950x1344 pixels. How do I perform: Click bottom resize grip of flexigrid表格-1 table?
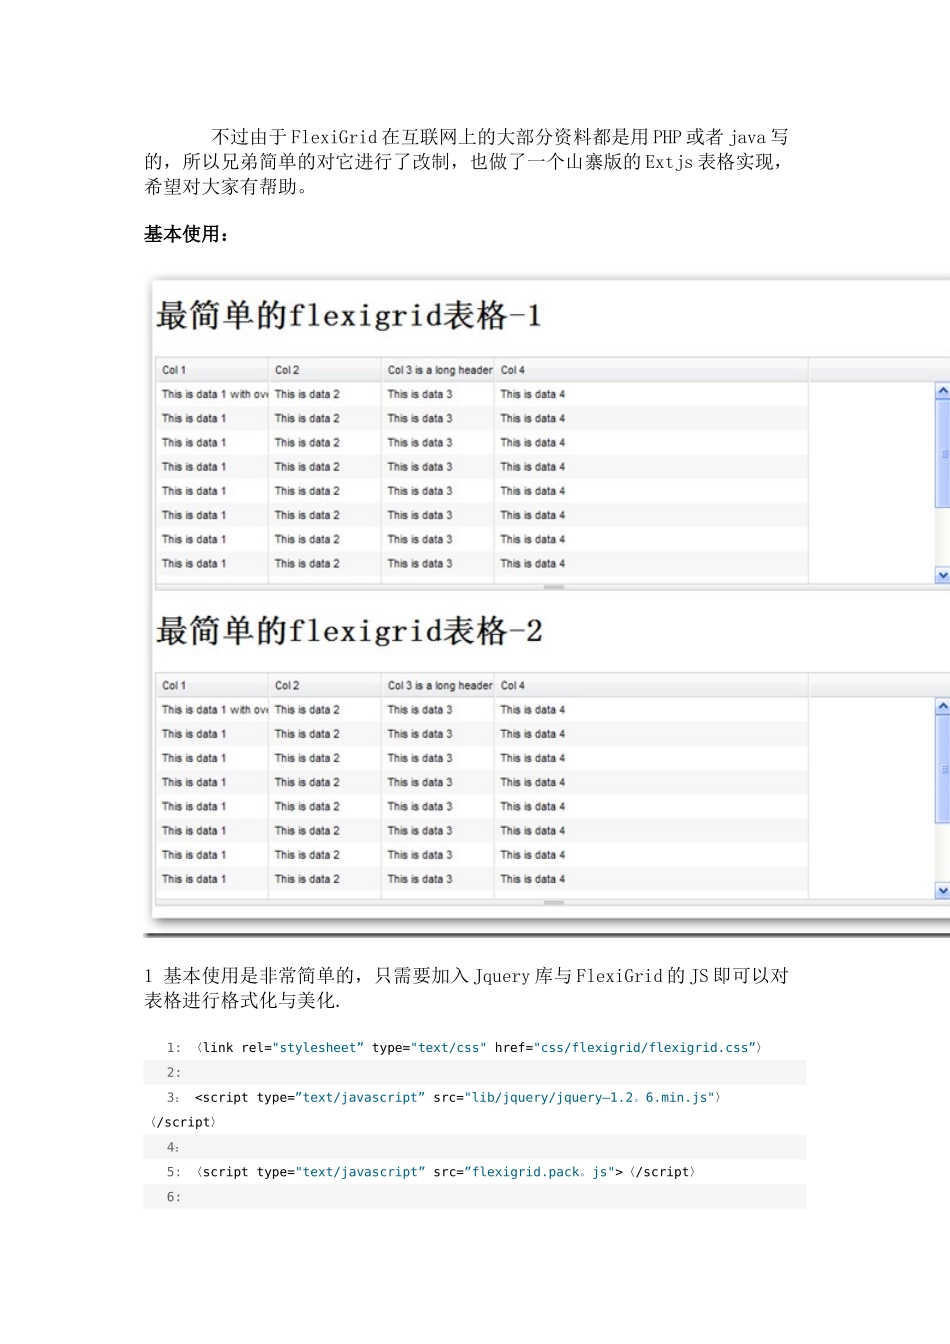pos(553,587)
